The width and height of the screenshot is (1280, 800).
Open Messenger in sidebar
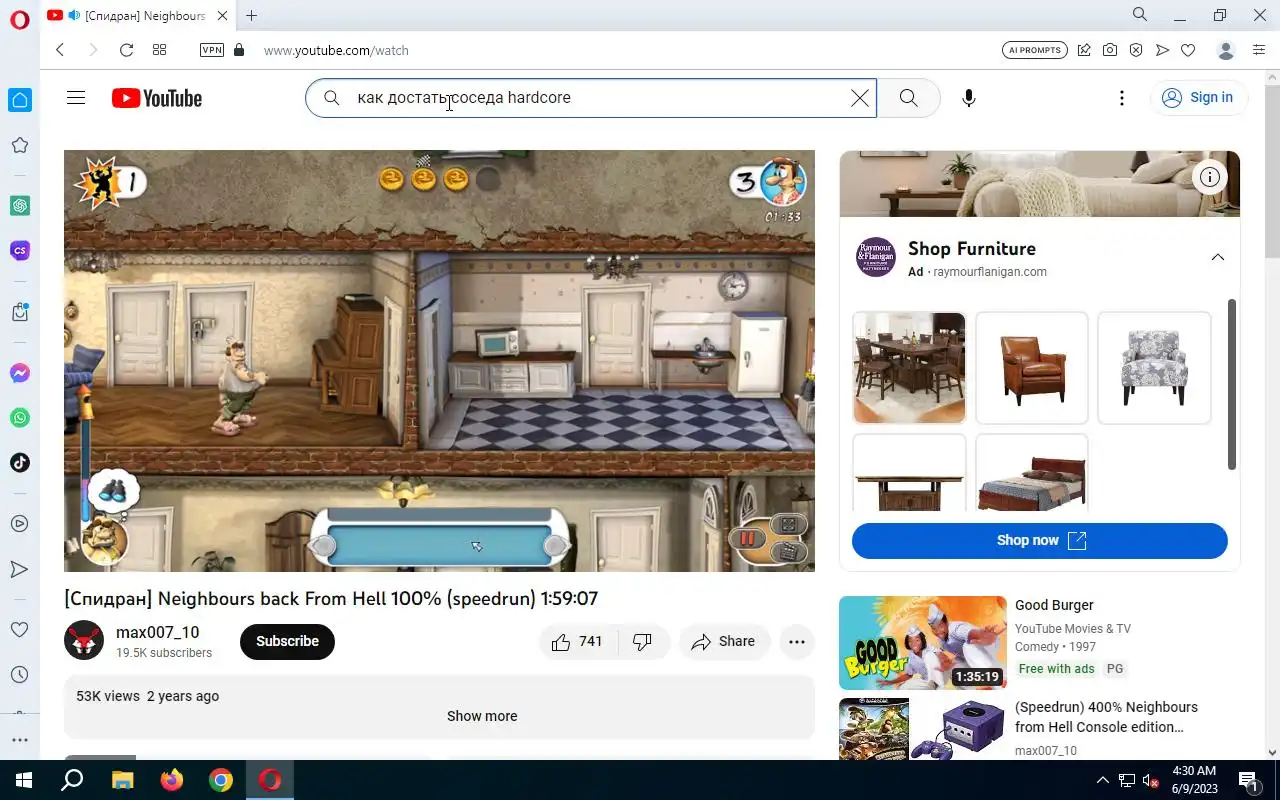[x=19, y=373]
